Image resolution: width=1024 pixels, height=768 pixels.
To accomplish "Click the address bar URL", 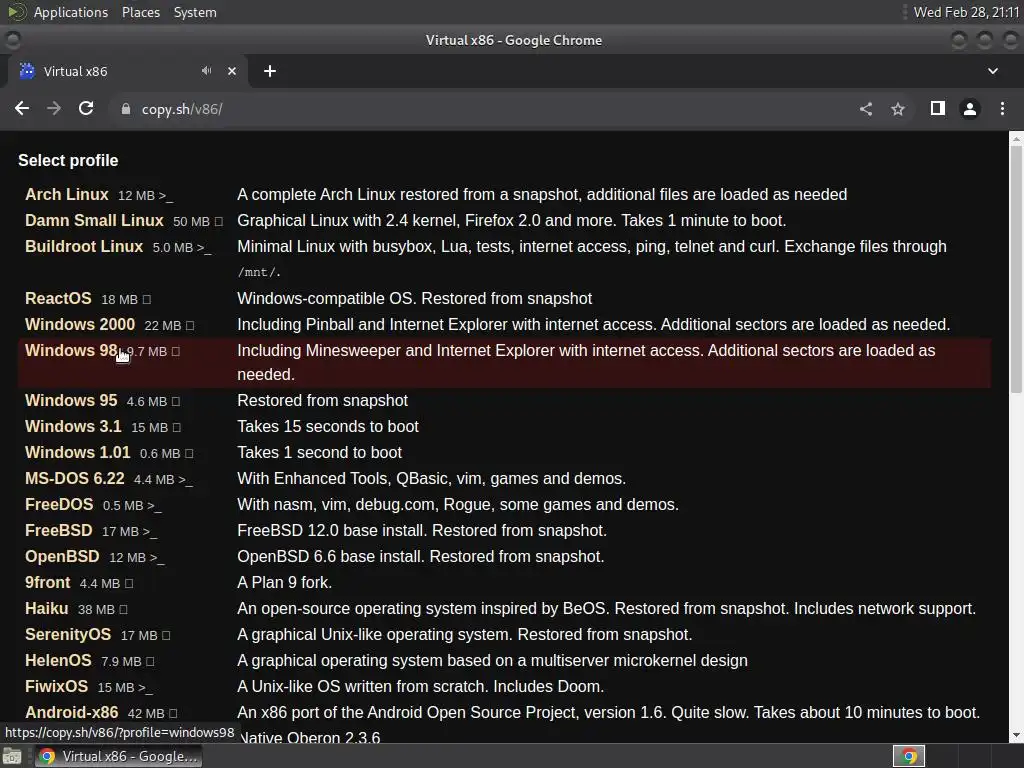I will click(182, 109).
